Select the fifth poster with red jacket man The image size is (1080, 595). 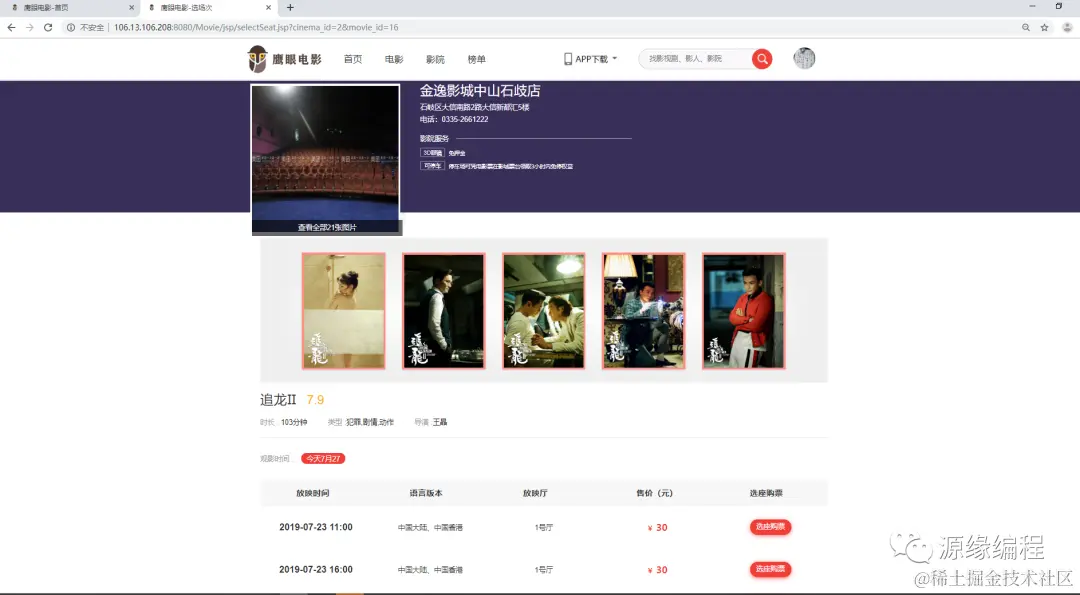744,311
